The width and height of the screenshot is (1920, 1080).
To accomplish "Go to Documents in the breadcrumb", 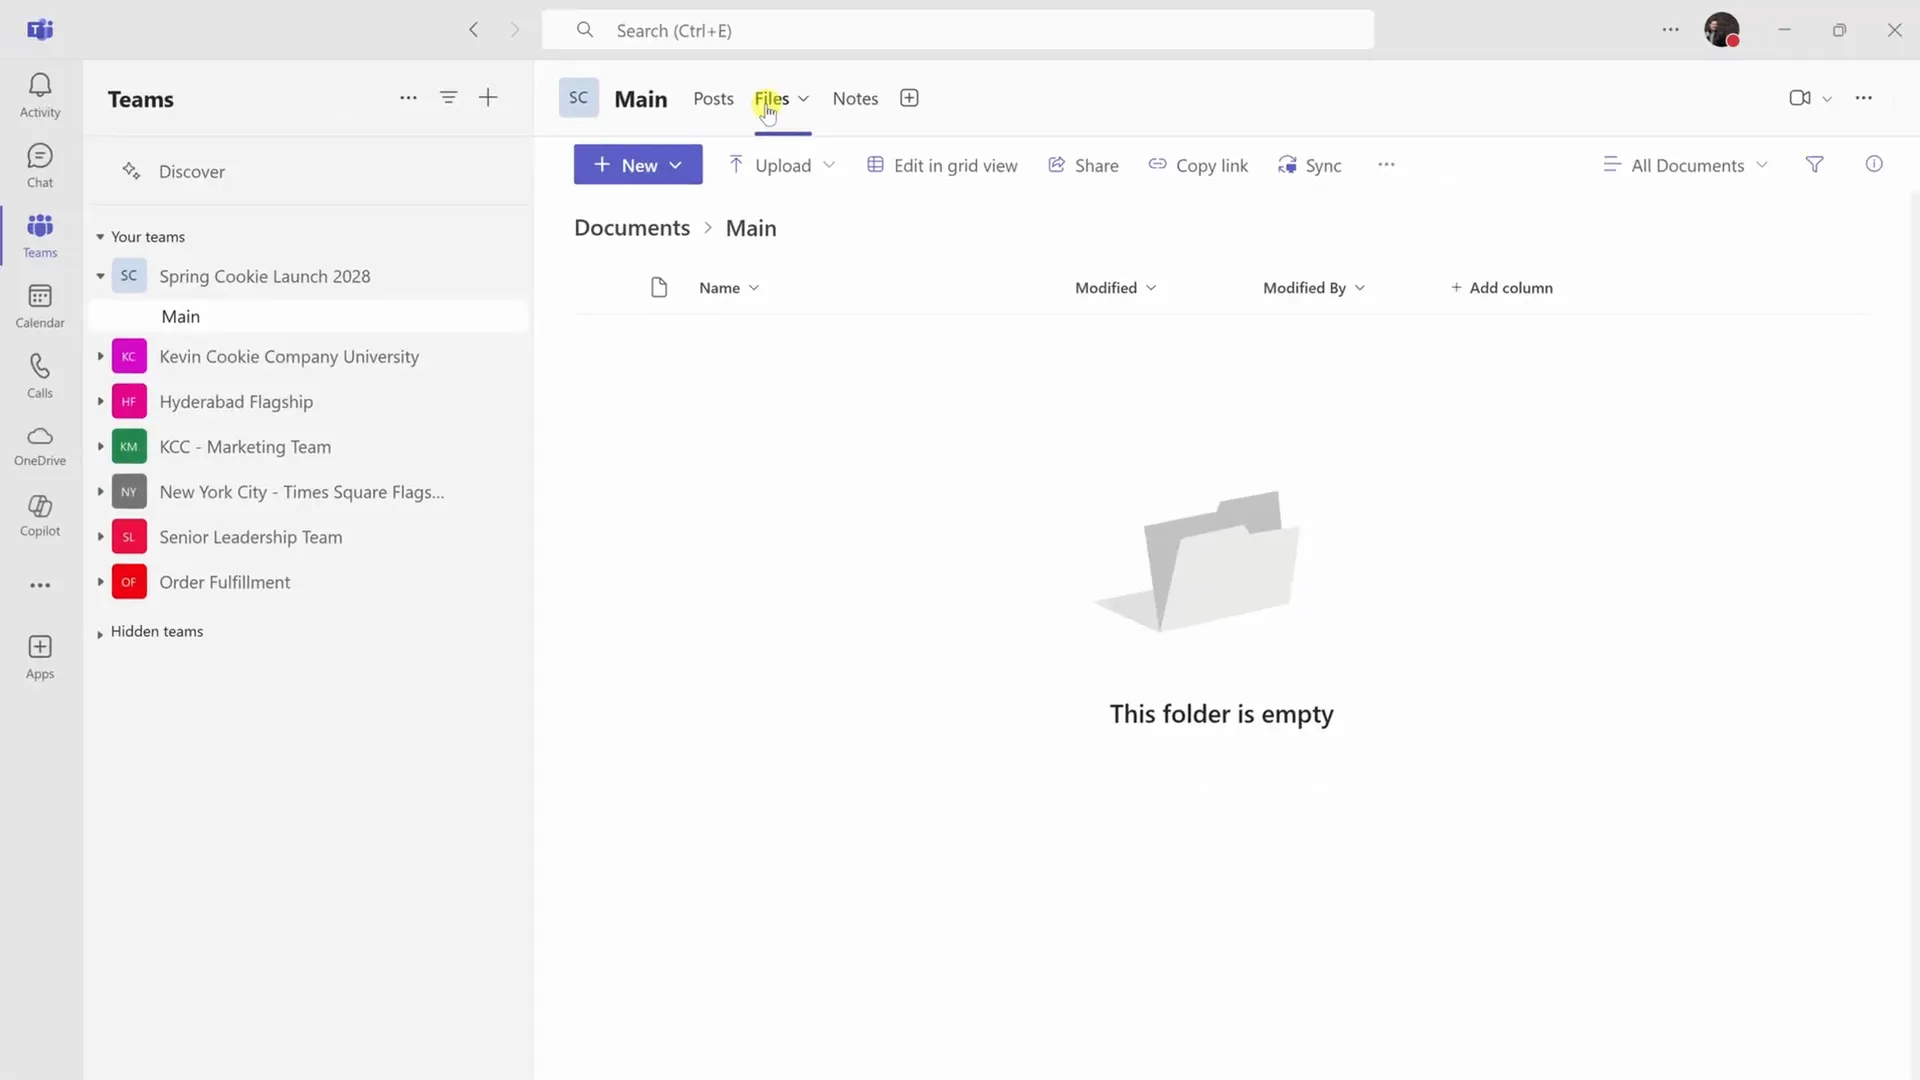I will tap(632, 228).
